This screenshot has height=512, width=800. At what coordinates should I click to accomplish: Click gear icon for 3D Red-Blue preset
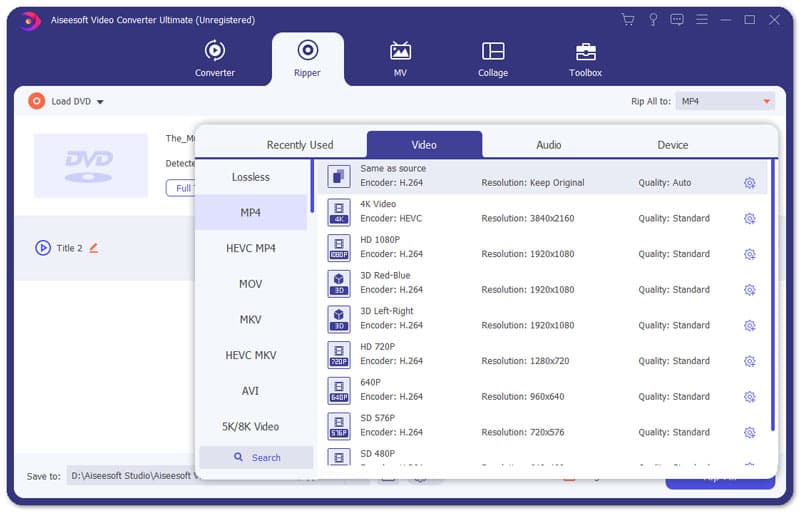[749, 290]
